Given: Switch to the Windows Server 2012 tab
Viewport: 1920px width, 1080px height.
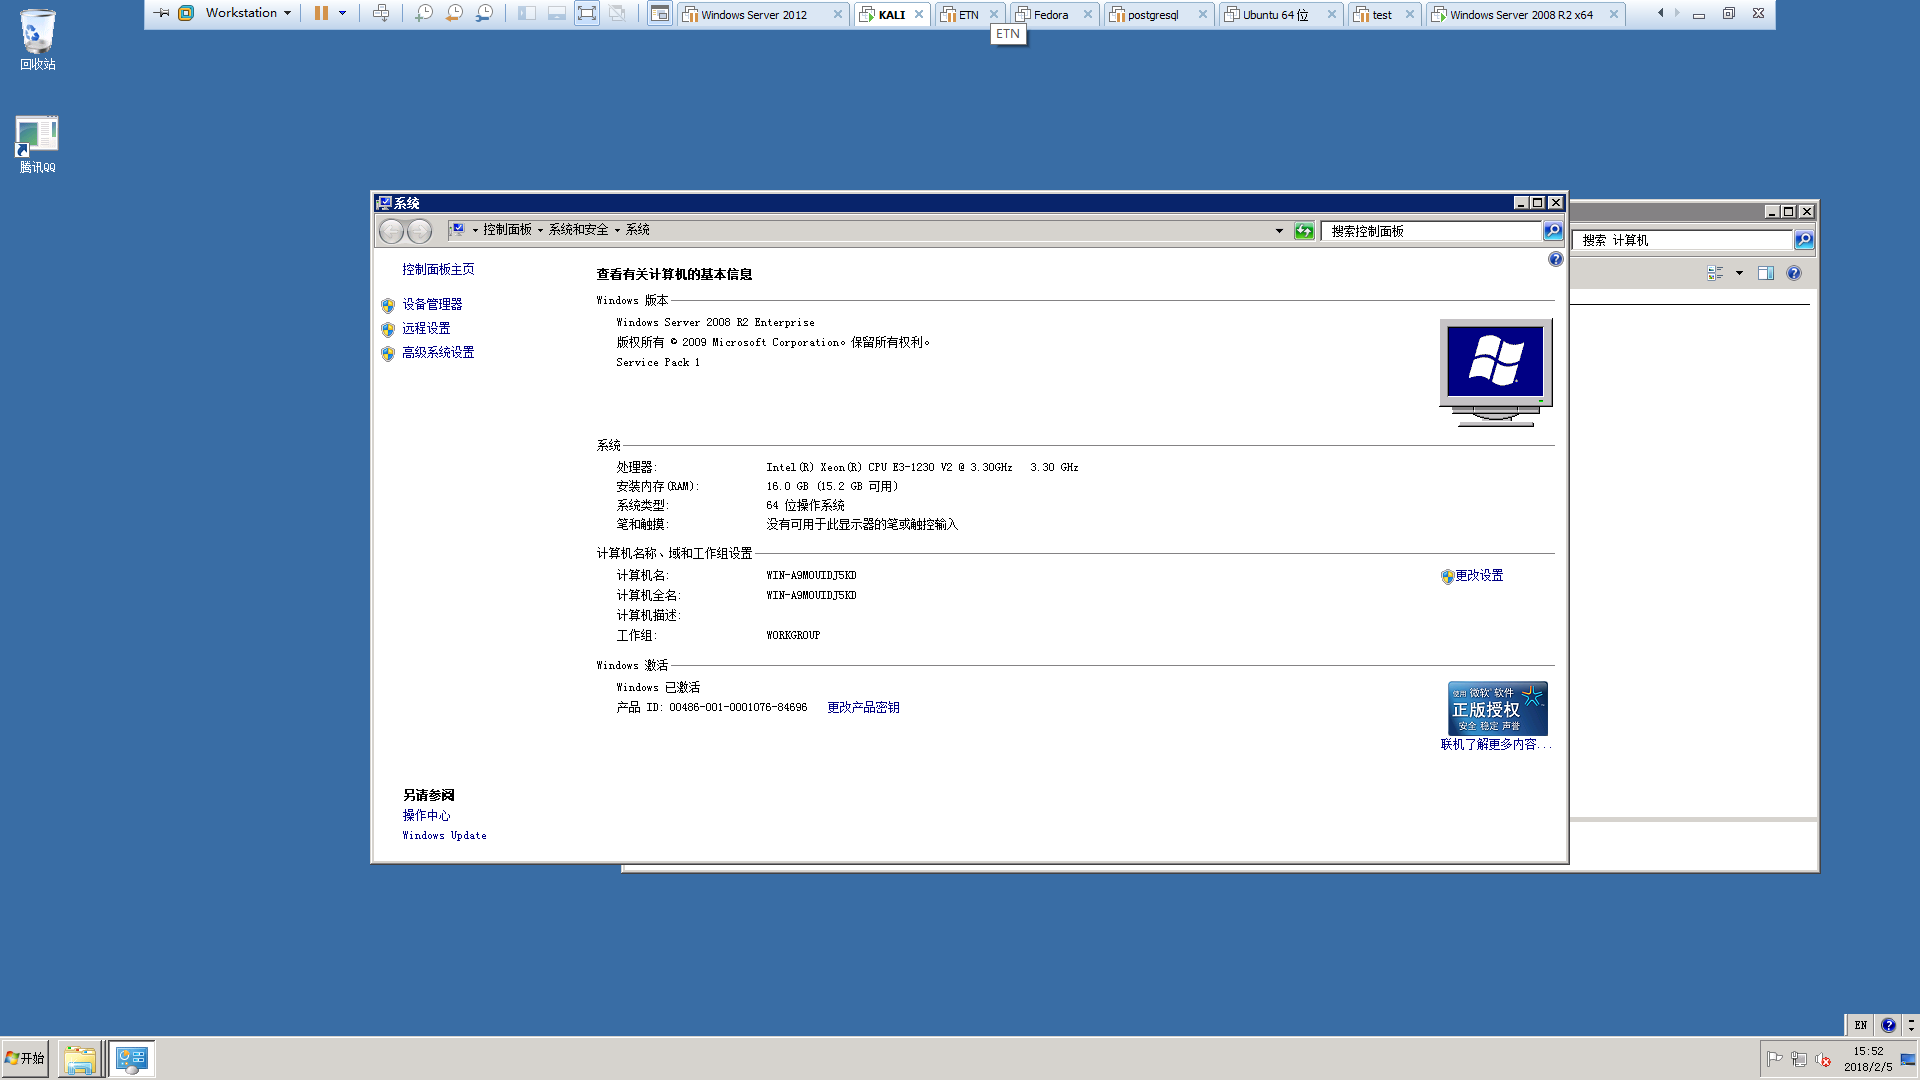Looking at the screenshot, I should [x=754, y=15].
